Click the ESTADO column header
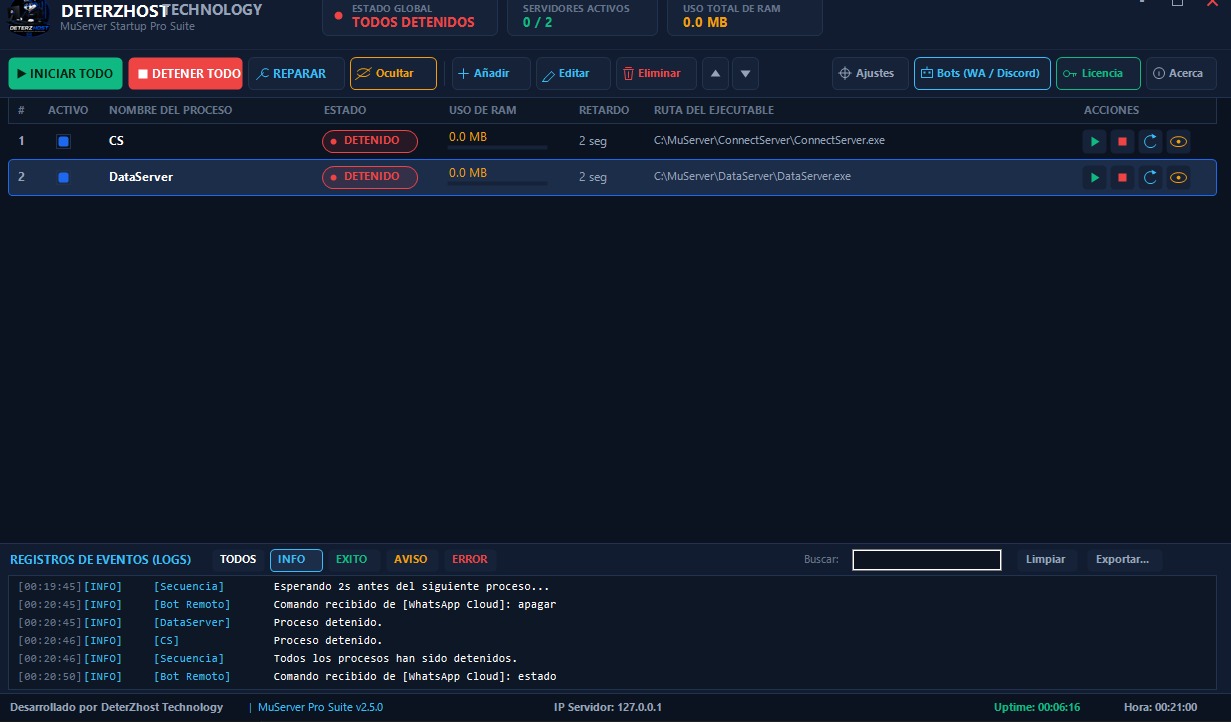 (345, 110)
